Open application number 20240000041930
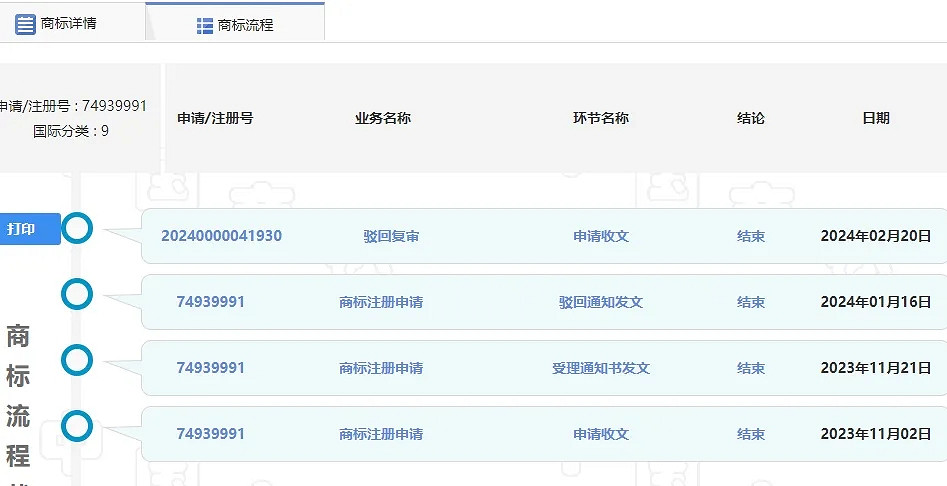Image resolution: width=947 pixels, height=486 pixels. click(221, 237)
